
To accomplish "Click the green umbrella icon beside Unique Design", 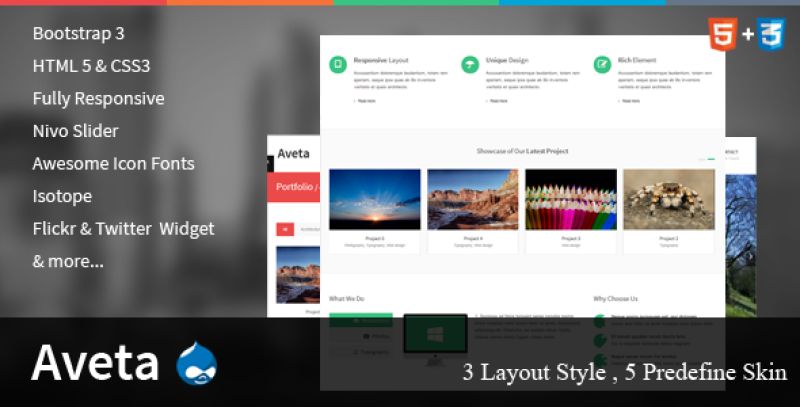I will pos(470,65).
